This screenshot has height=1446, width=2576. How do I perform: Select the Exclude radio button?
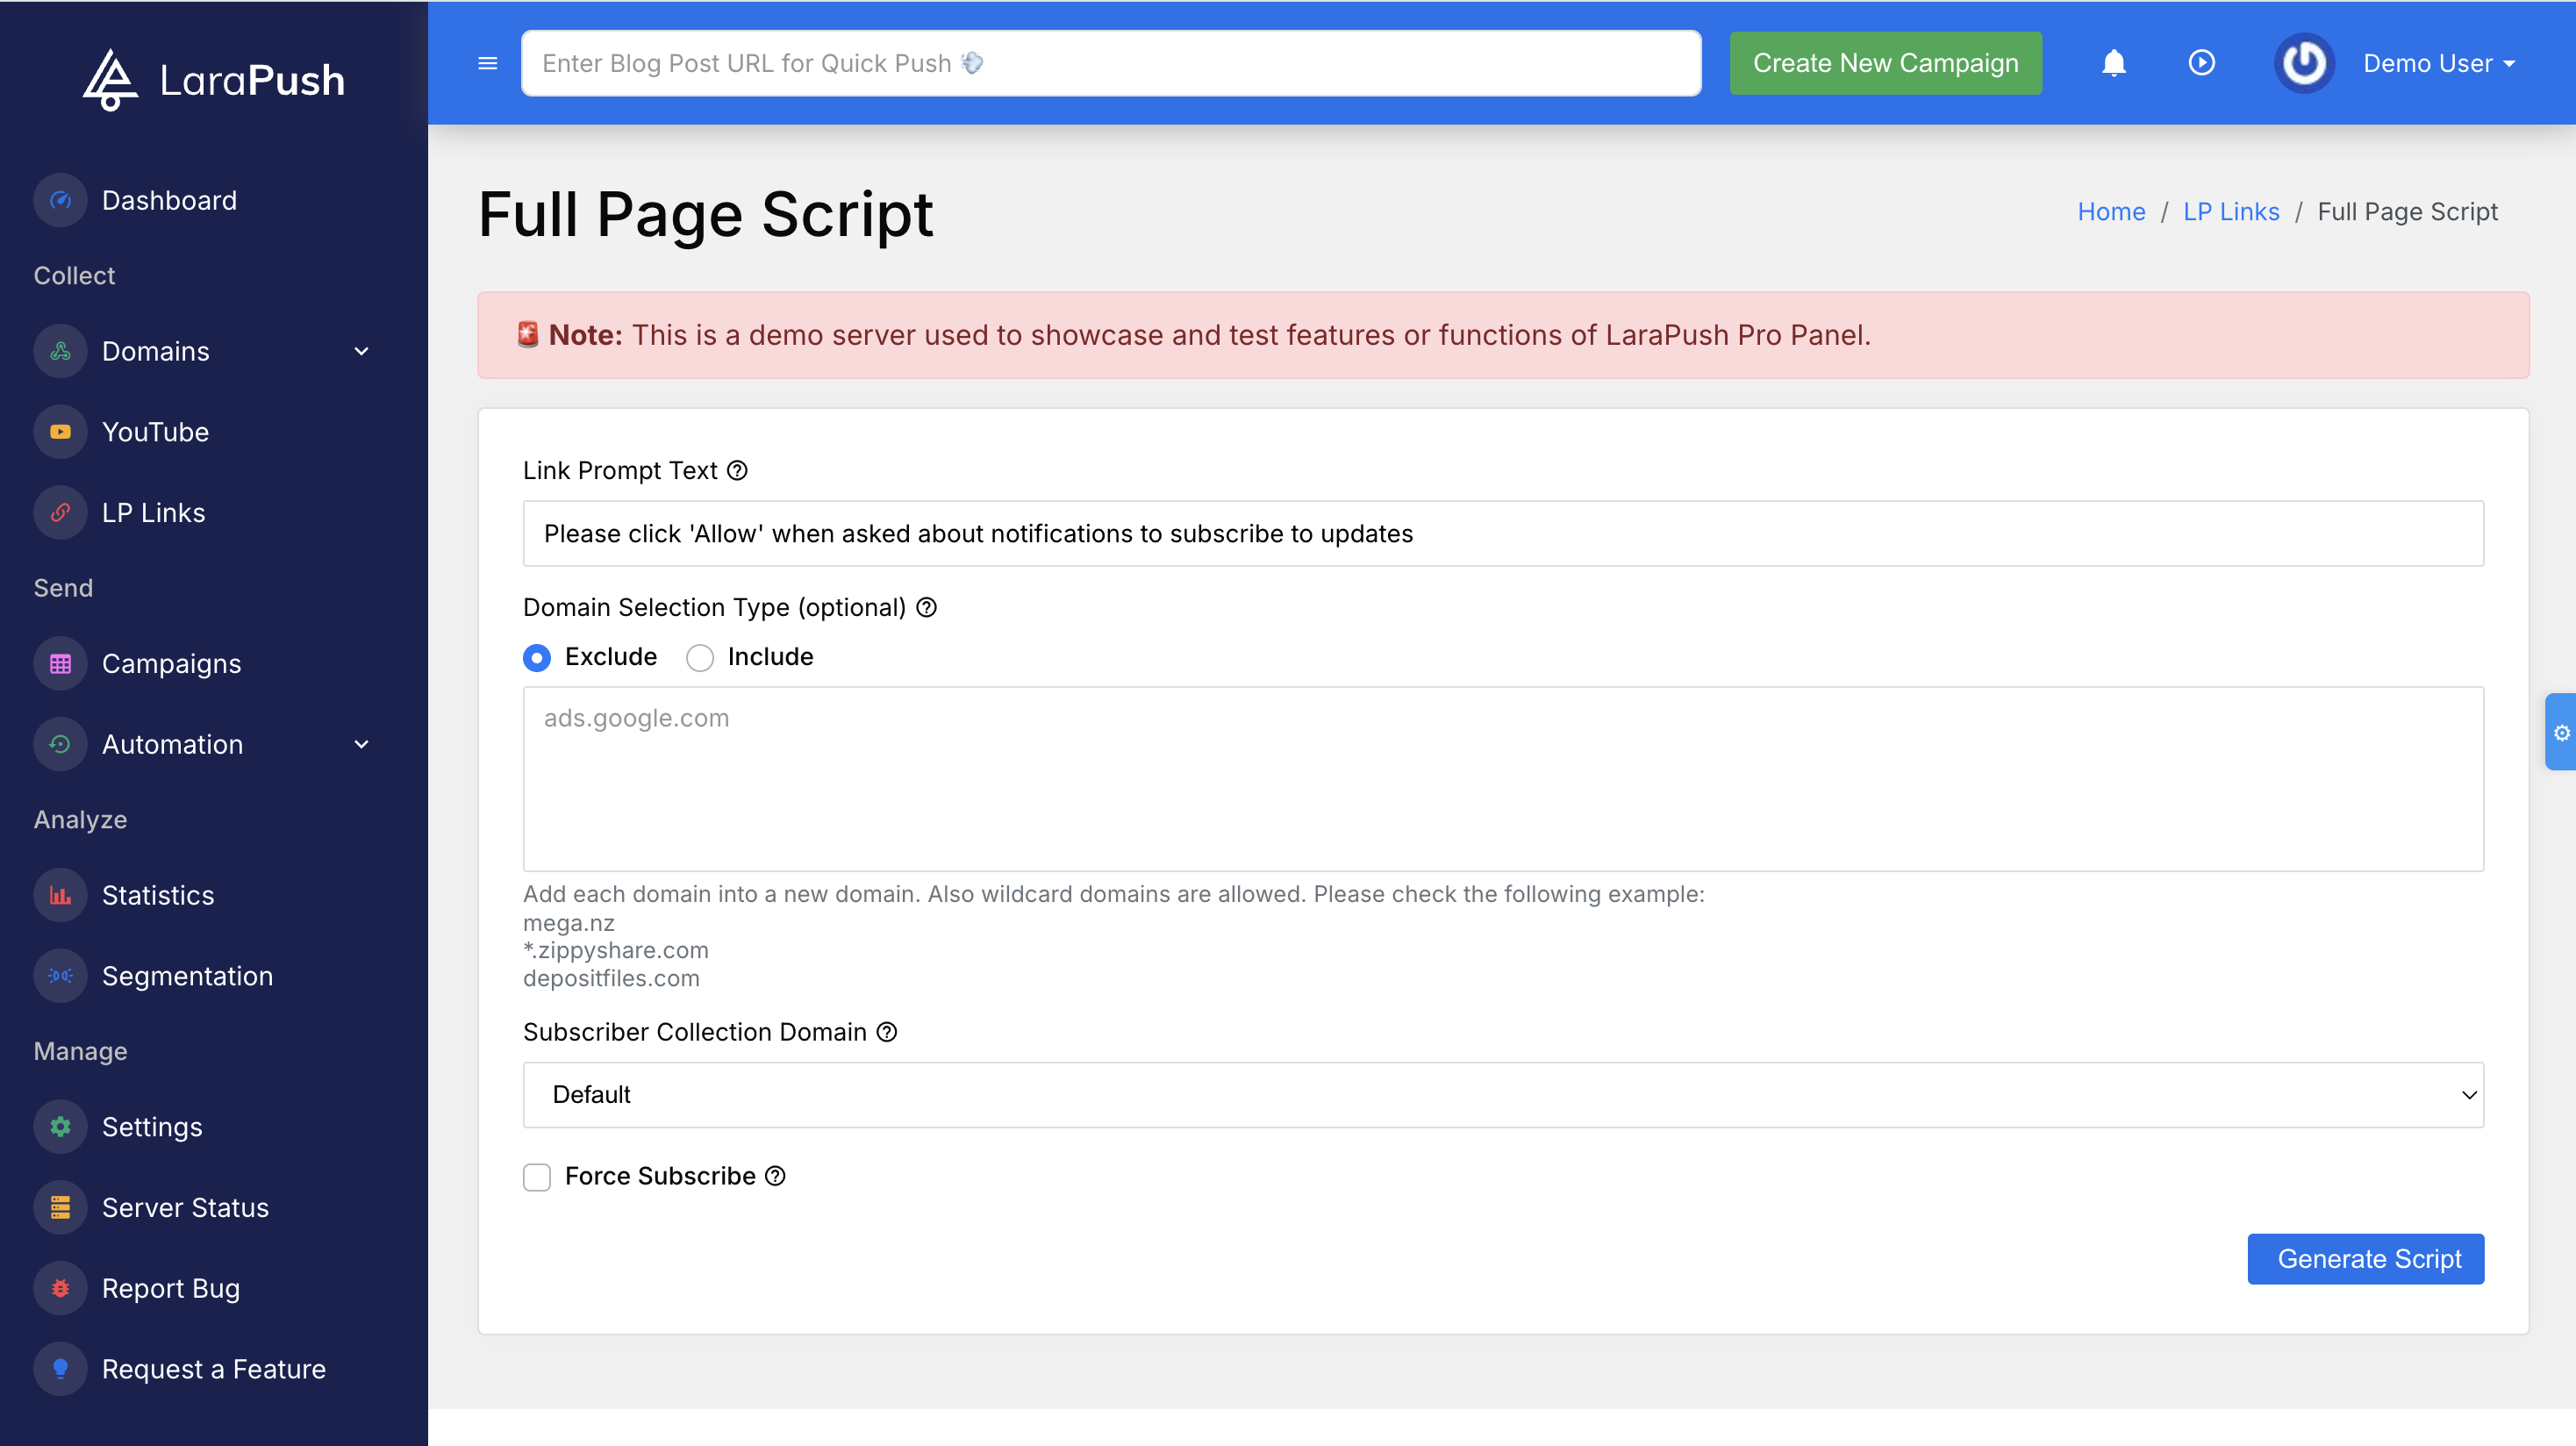[537, 658]
